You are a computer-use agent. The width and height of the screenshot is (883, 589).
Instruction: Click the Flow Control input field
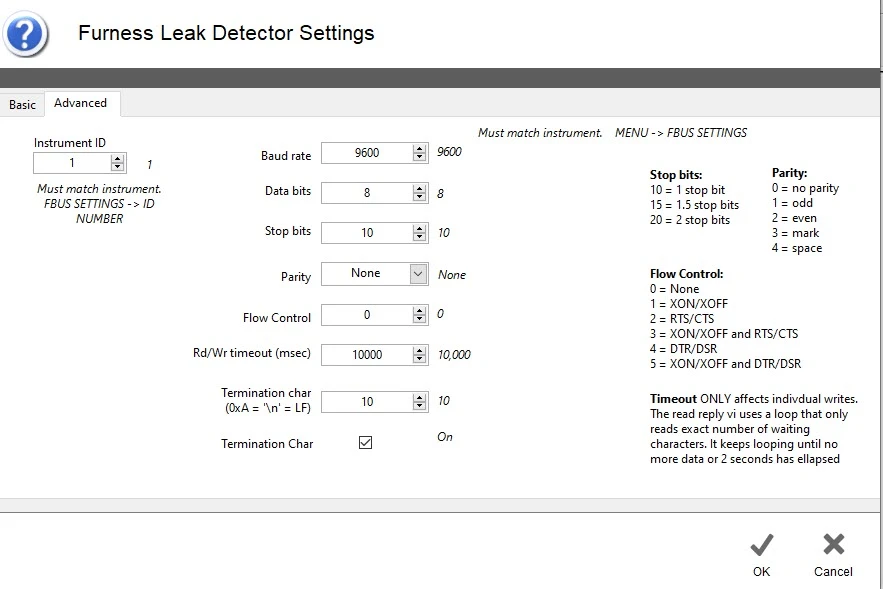click(x=366, y=315)
